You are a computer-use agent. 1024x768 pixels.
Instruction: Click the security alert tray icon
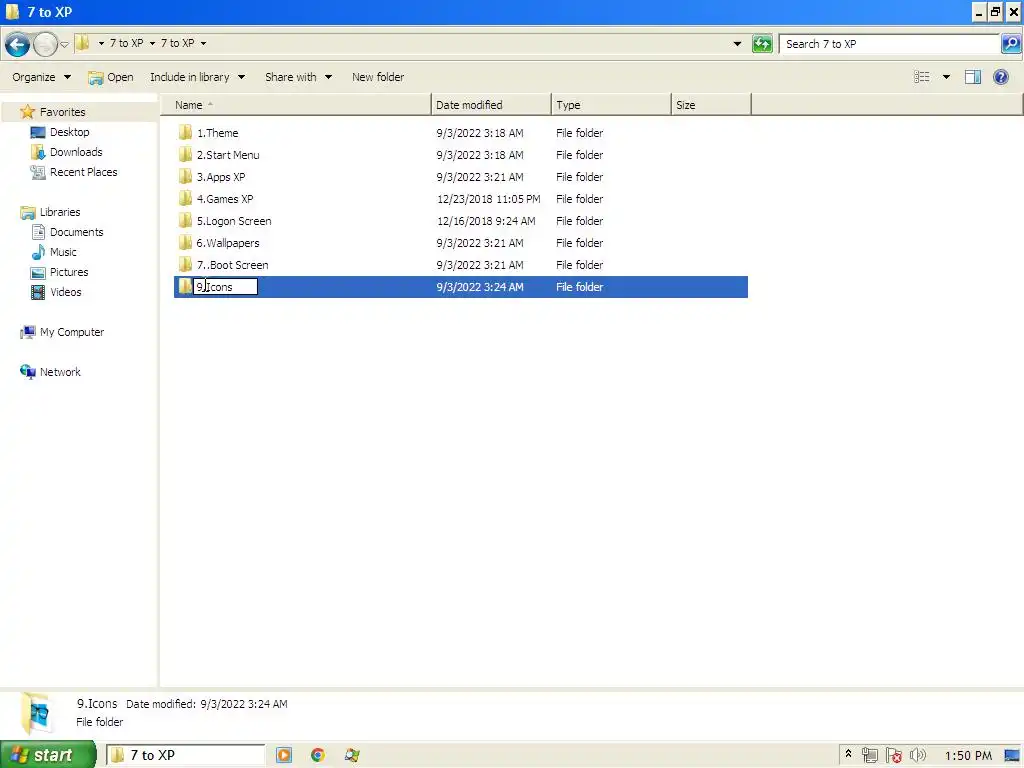[x=894, y=756]
